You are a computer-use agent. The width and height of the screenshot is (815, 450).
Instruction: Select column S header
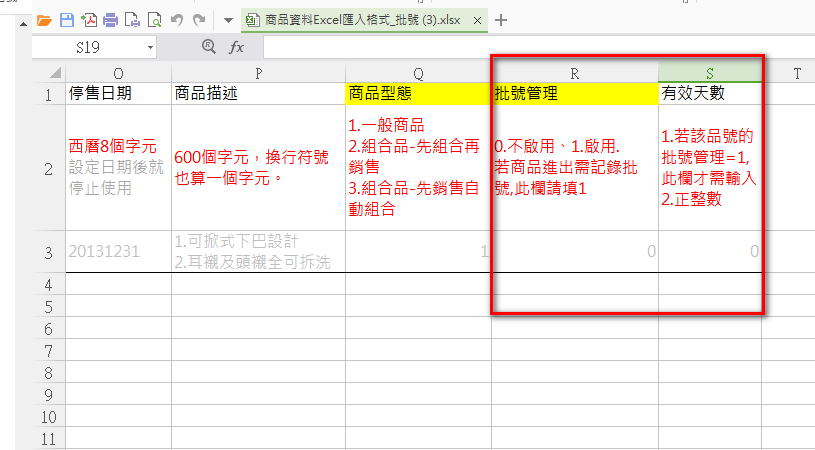710,73
